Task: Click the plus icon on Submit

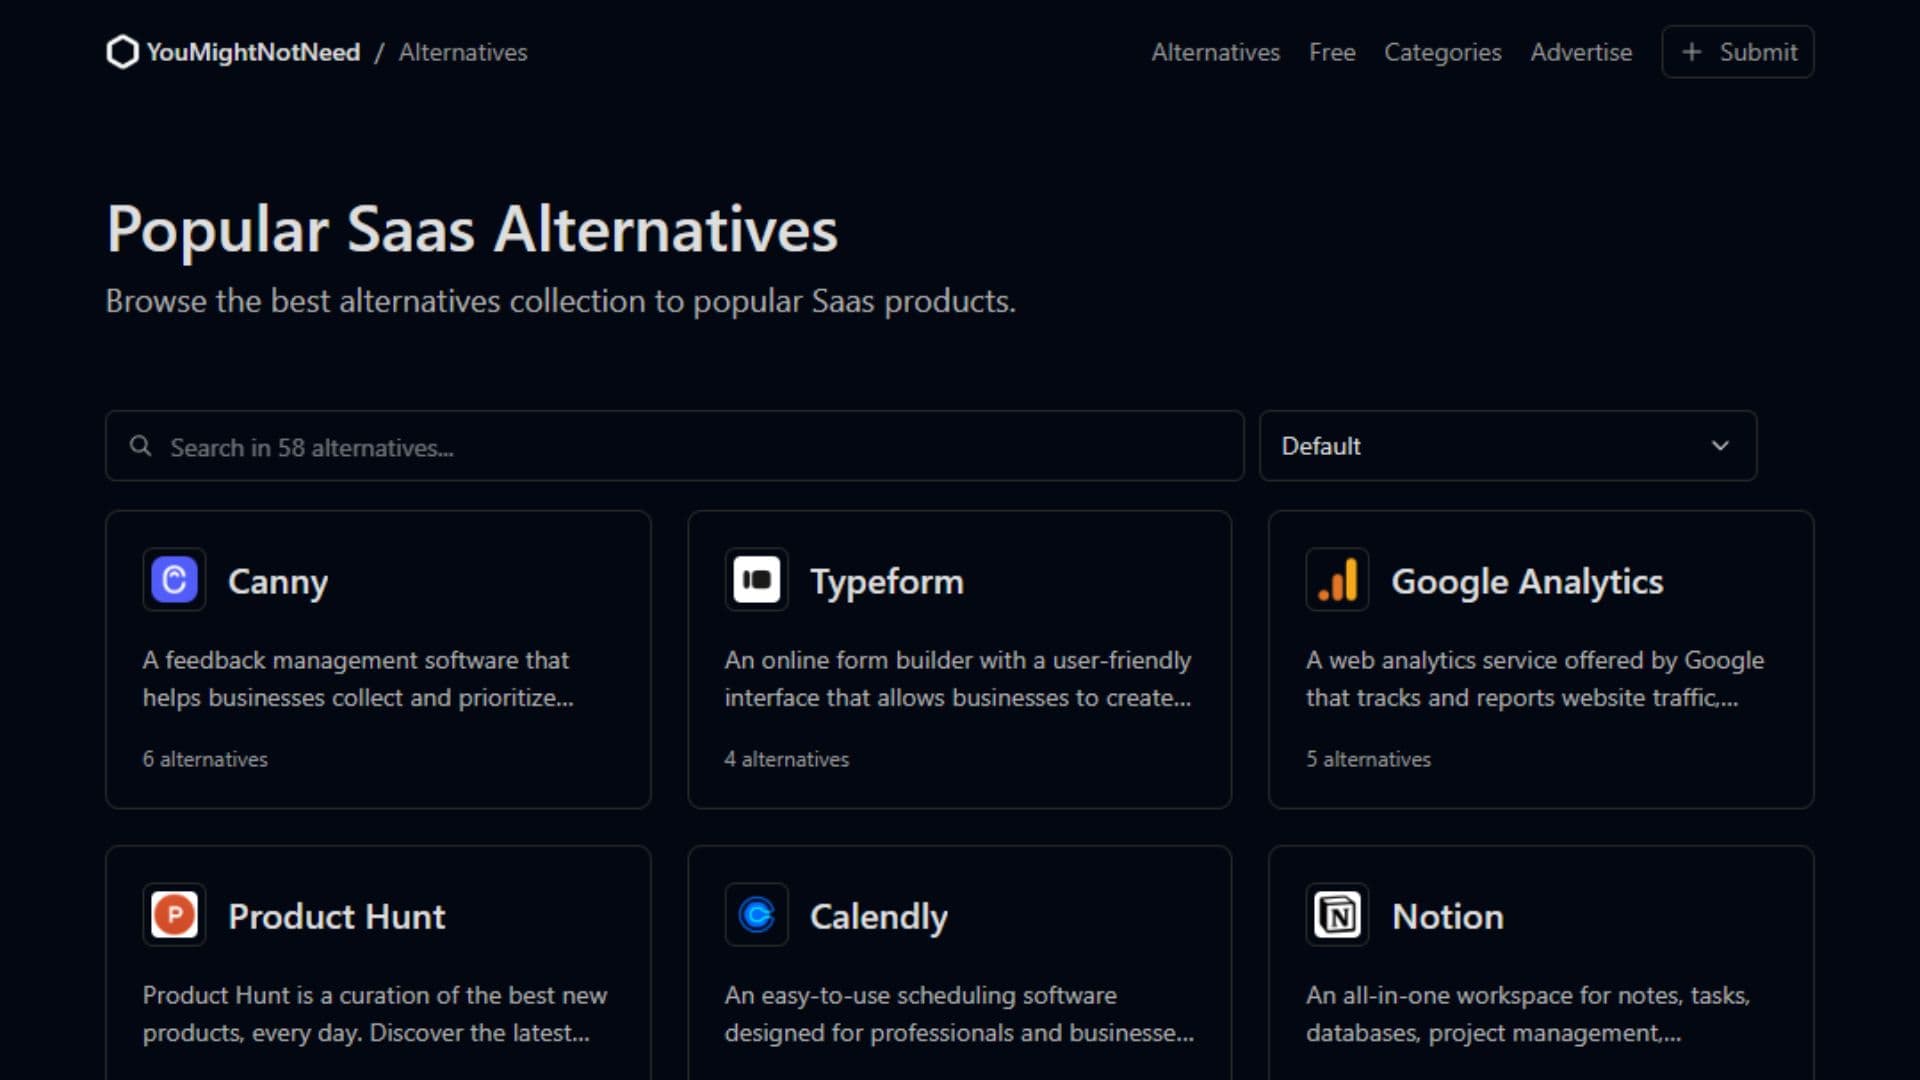Action: (x=1692, y=51)
